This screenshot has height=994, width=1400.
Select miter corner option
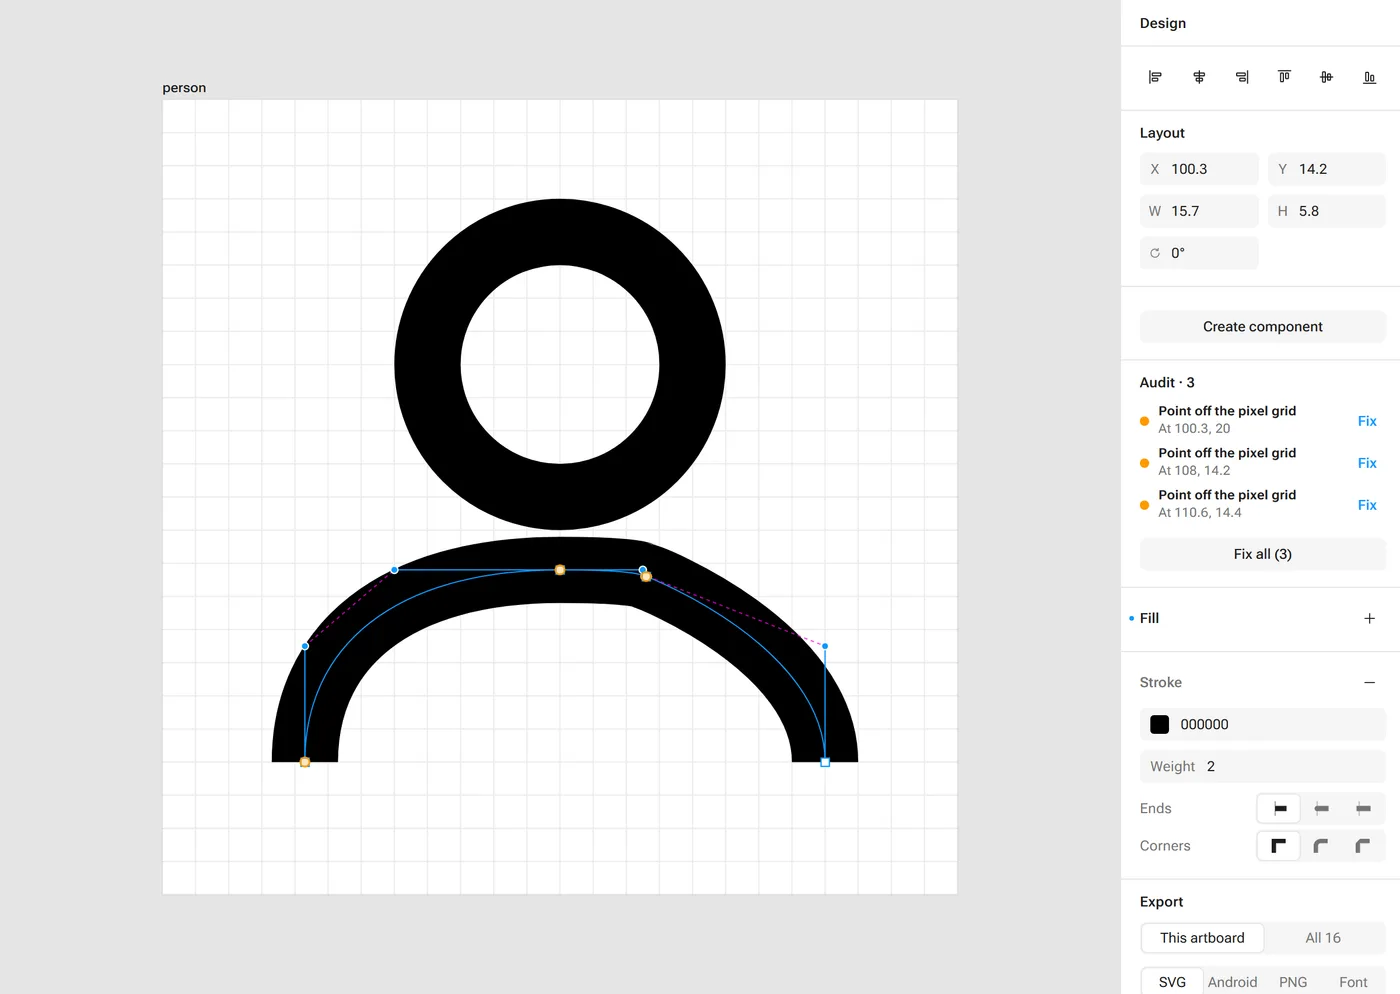(1279, 846)
